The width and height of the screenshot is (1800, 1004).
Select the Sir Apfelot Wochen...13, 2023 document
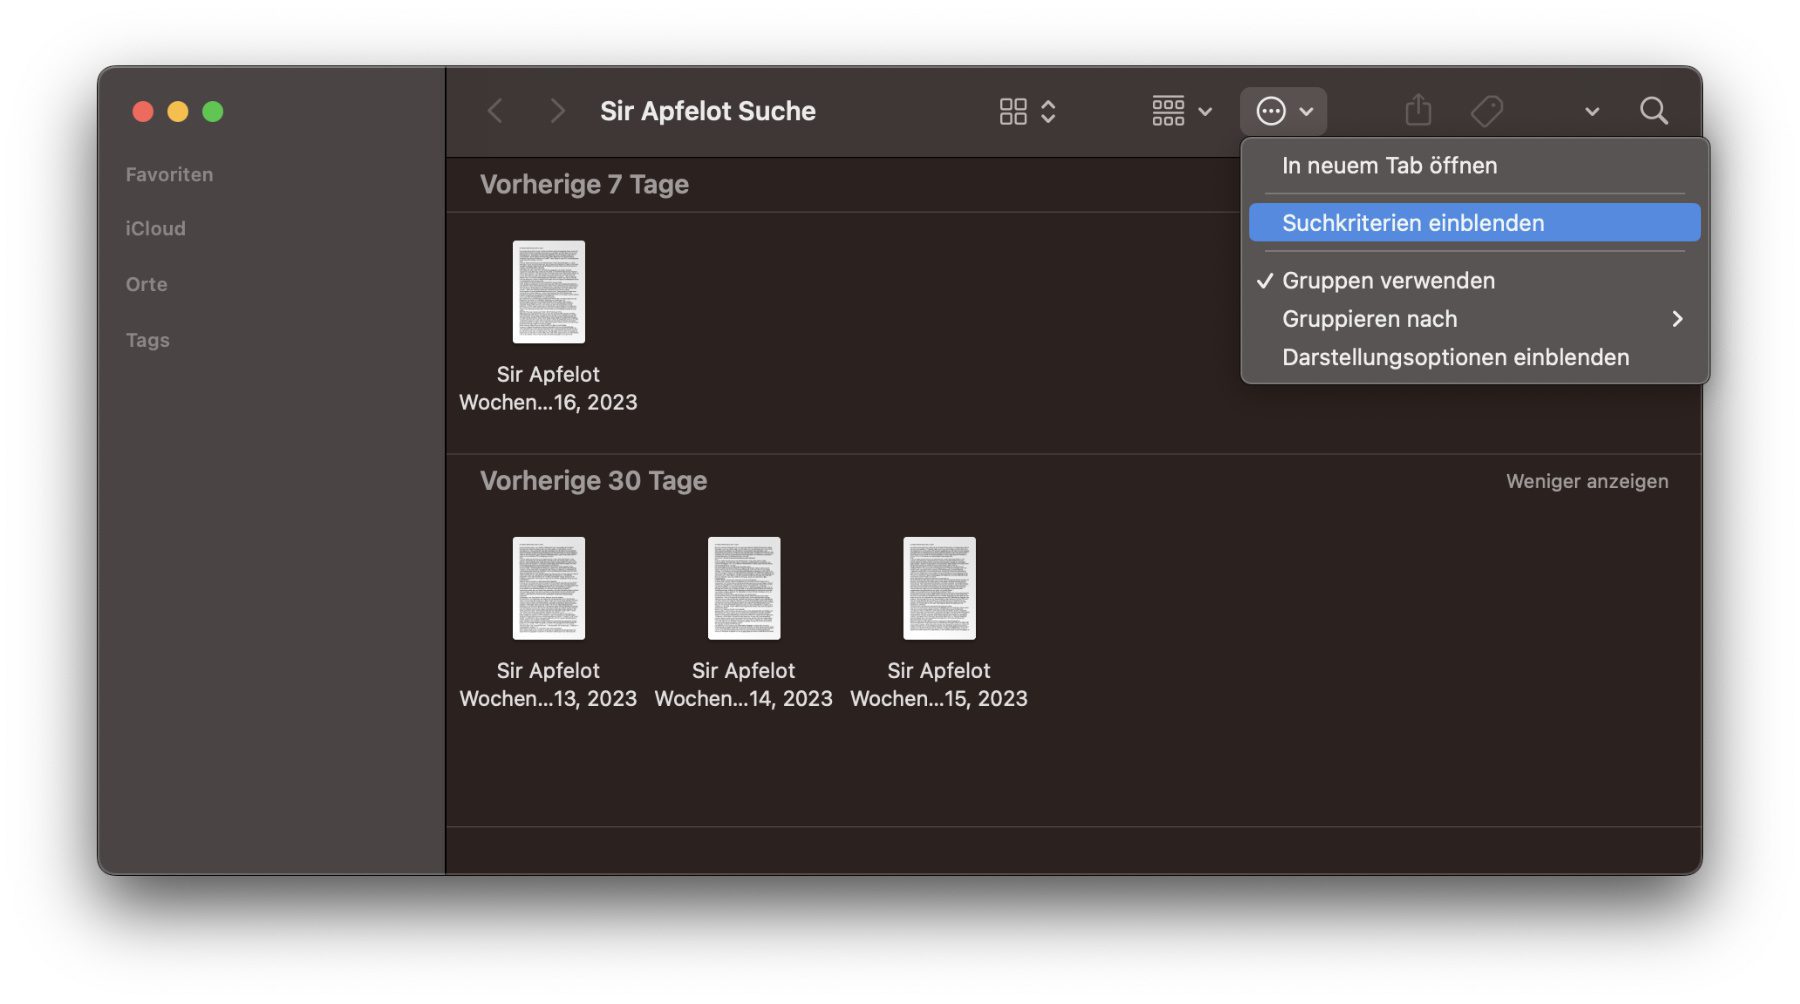point(548,589)
